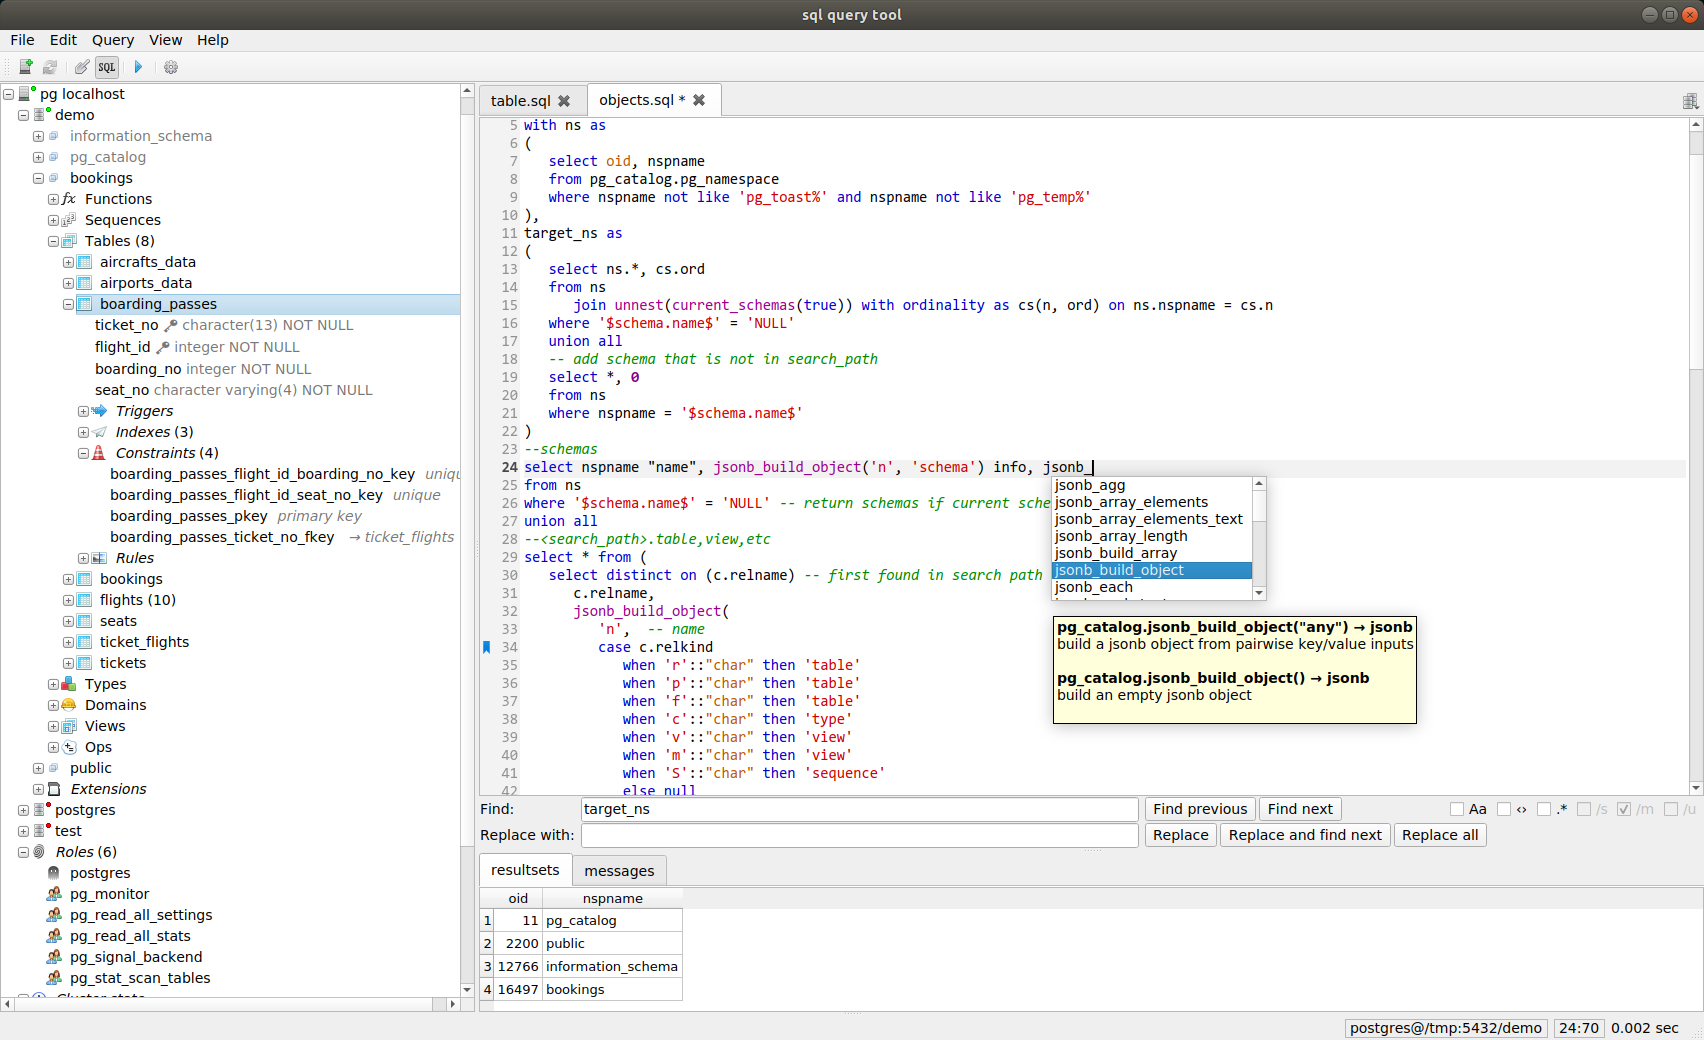Image resolution: width=1704 pixels, height=1040 pixels.
Task: Toggle the /m multiline option checkbox
Action: [1624, 809]
